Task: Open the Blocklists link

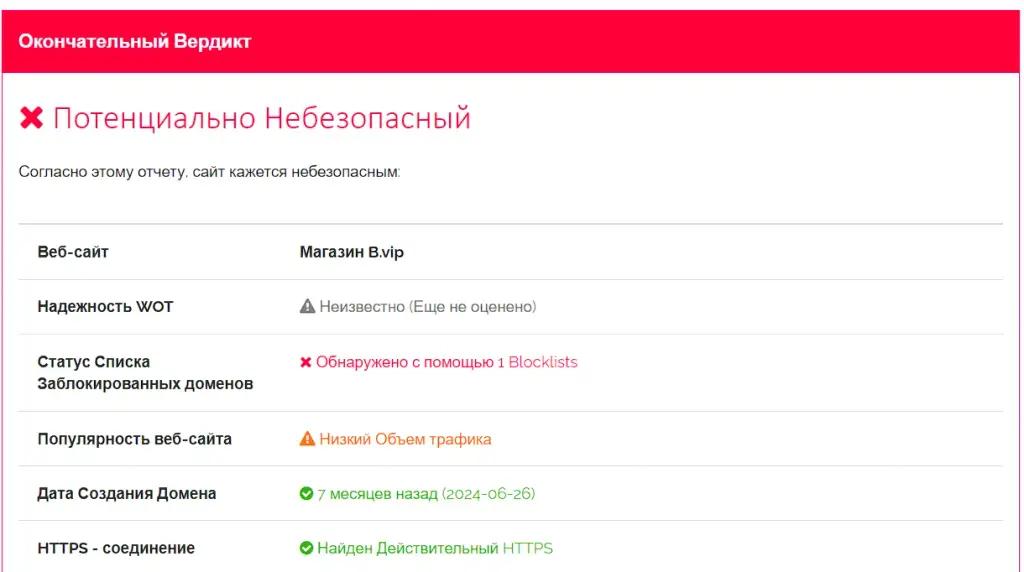Action: (x=543, y=362)
